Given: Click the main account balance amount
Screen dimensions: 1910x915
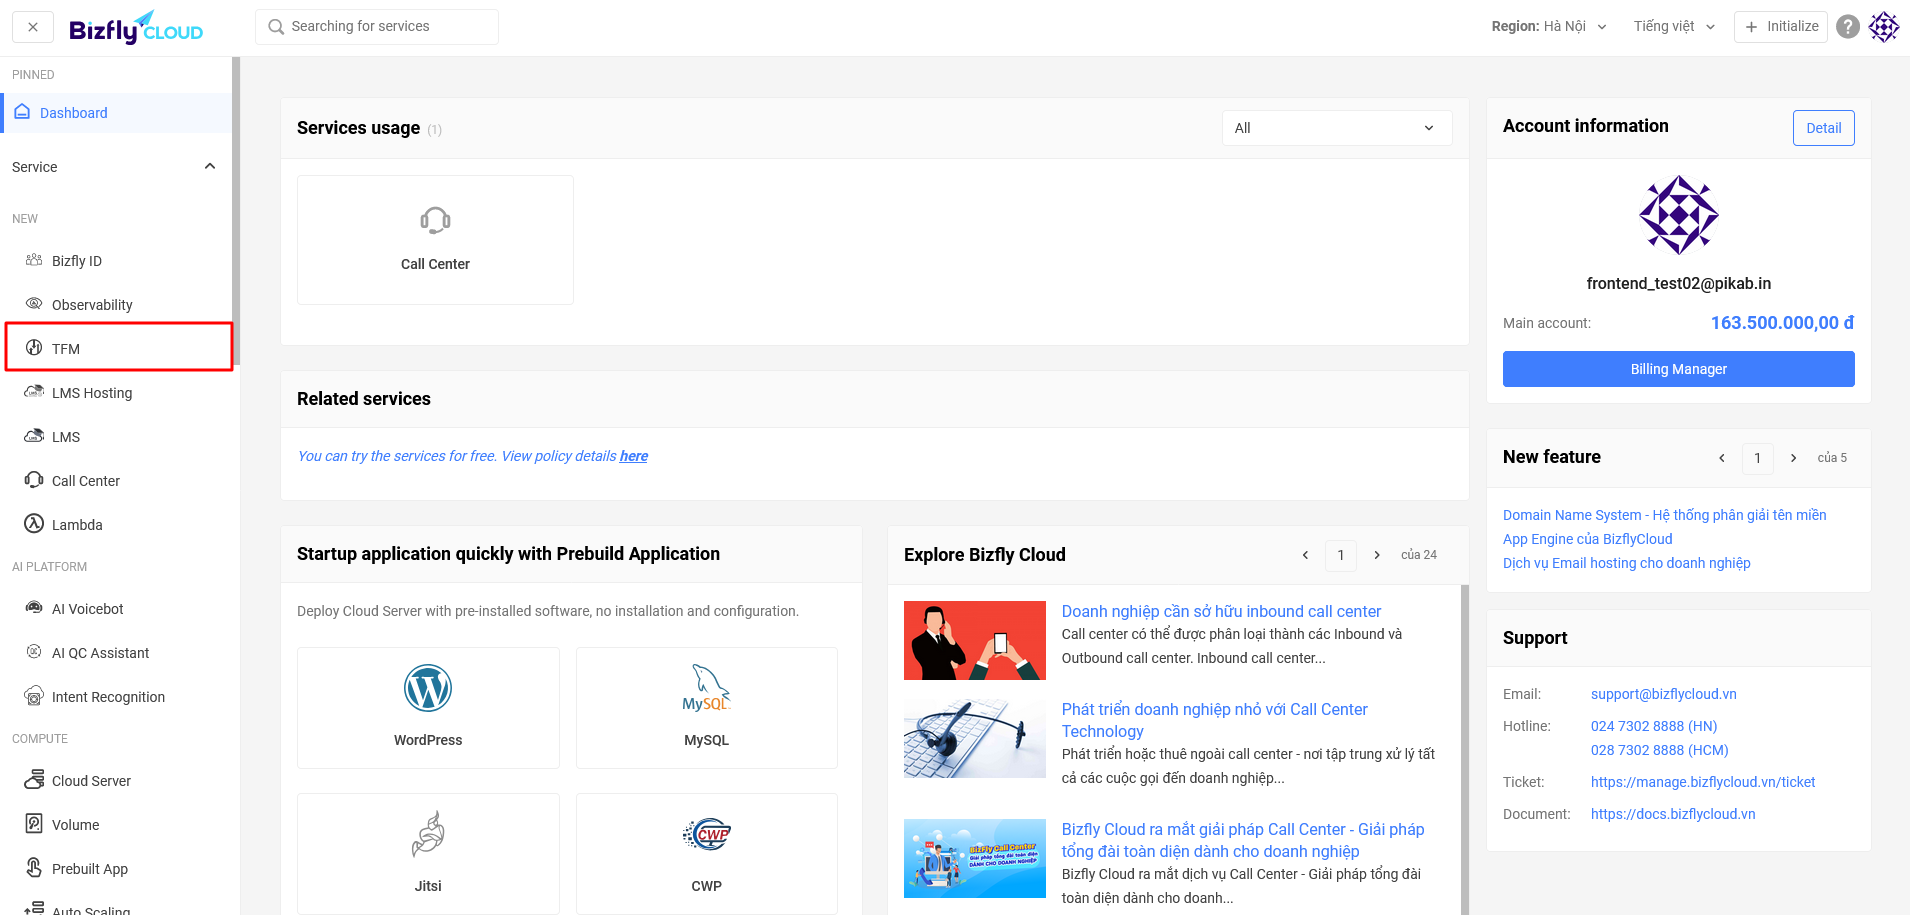Looking at the screenshot, I should point(1782,323).
